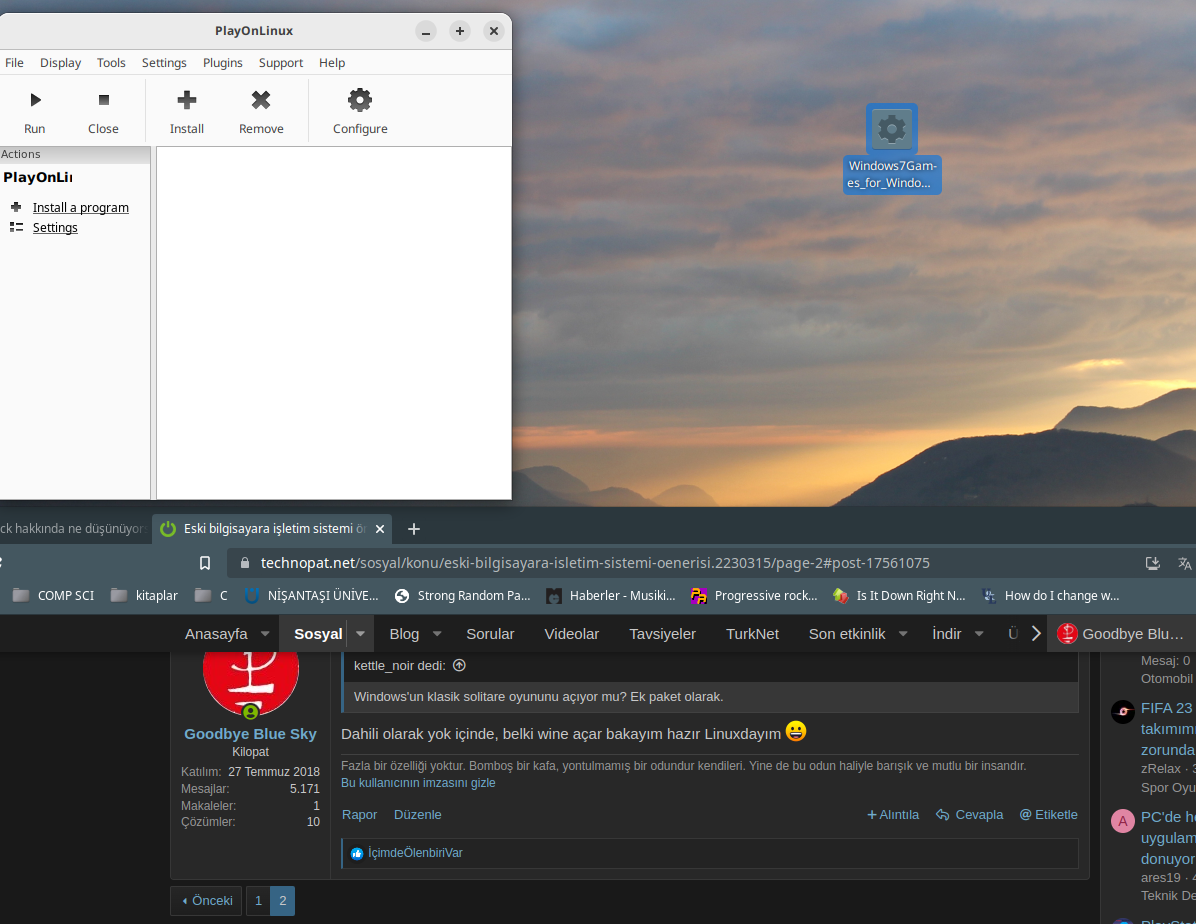Click the Cevapla reply button
The width and height of the screenshot is (1196, 924).
969,814
